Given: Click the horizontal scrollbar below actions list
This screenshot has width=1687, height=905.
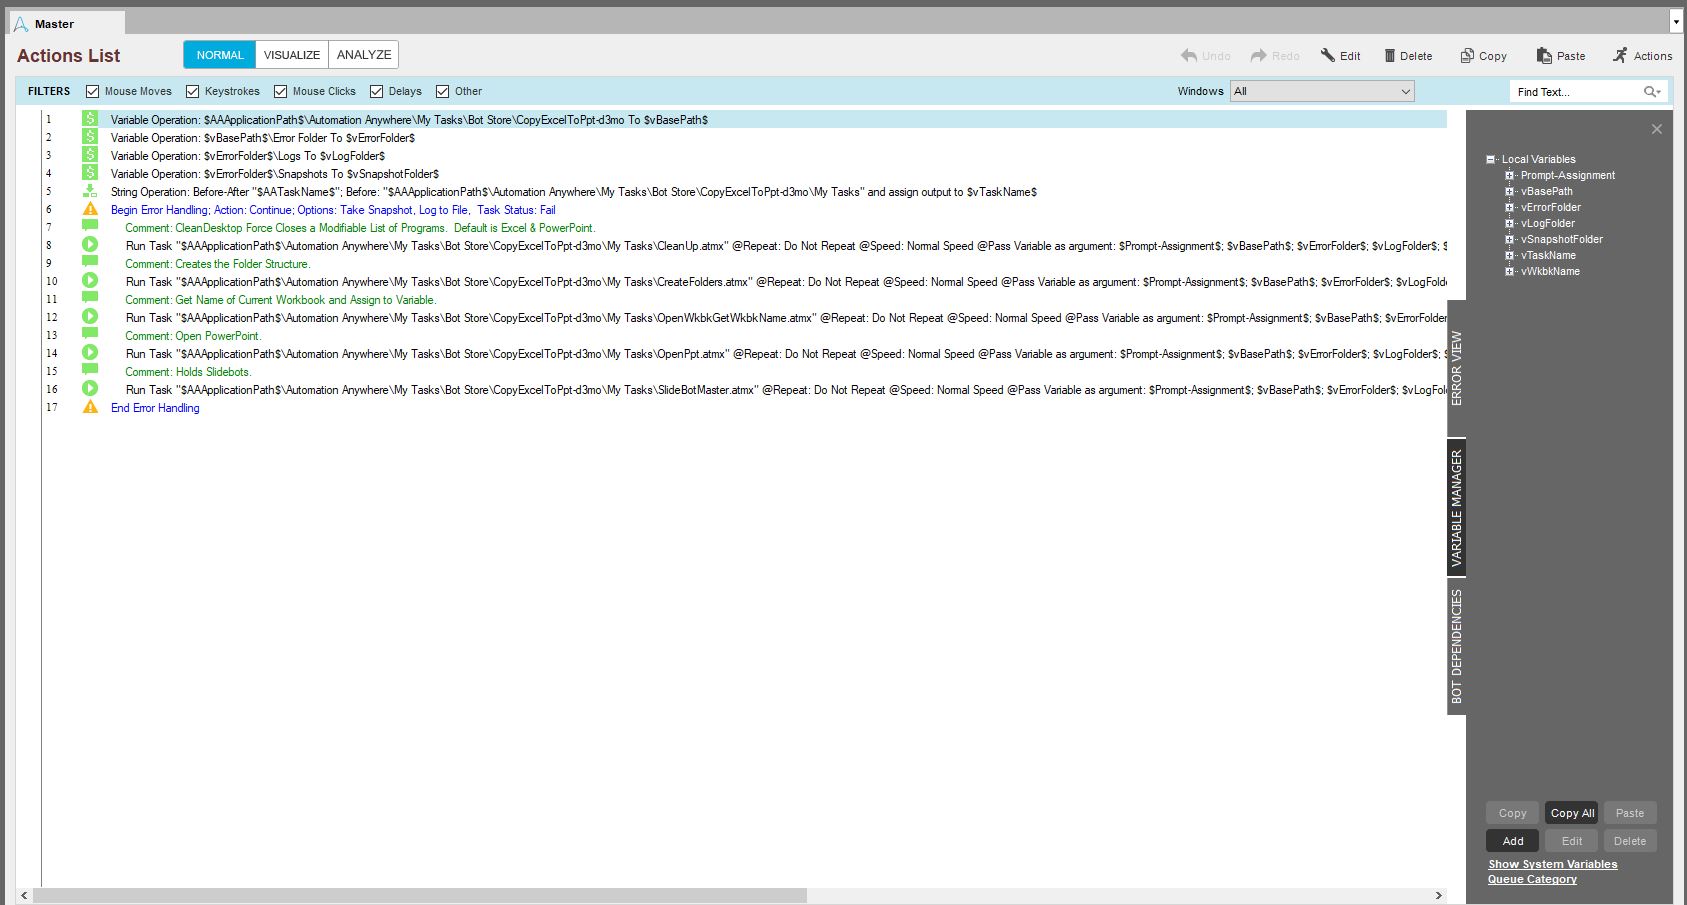Looking at the screenshot, I should 420,895.
